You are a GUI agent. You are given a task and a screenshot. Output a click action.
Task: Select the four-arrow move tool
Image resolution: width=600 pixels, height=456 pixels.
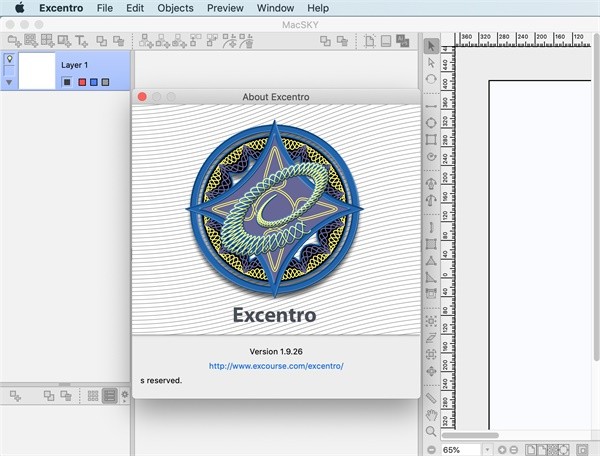pyautogui.click(x=431, y=371)
